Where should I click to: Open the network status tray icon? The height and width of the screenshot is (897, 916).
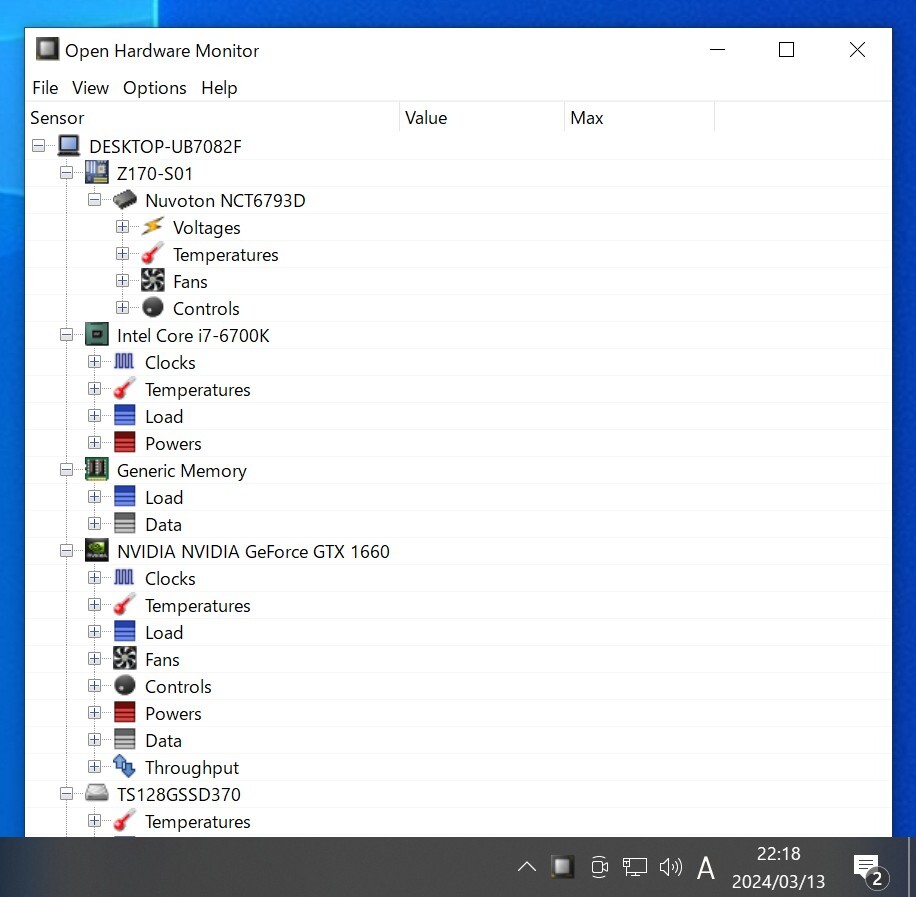click(634, 867)
